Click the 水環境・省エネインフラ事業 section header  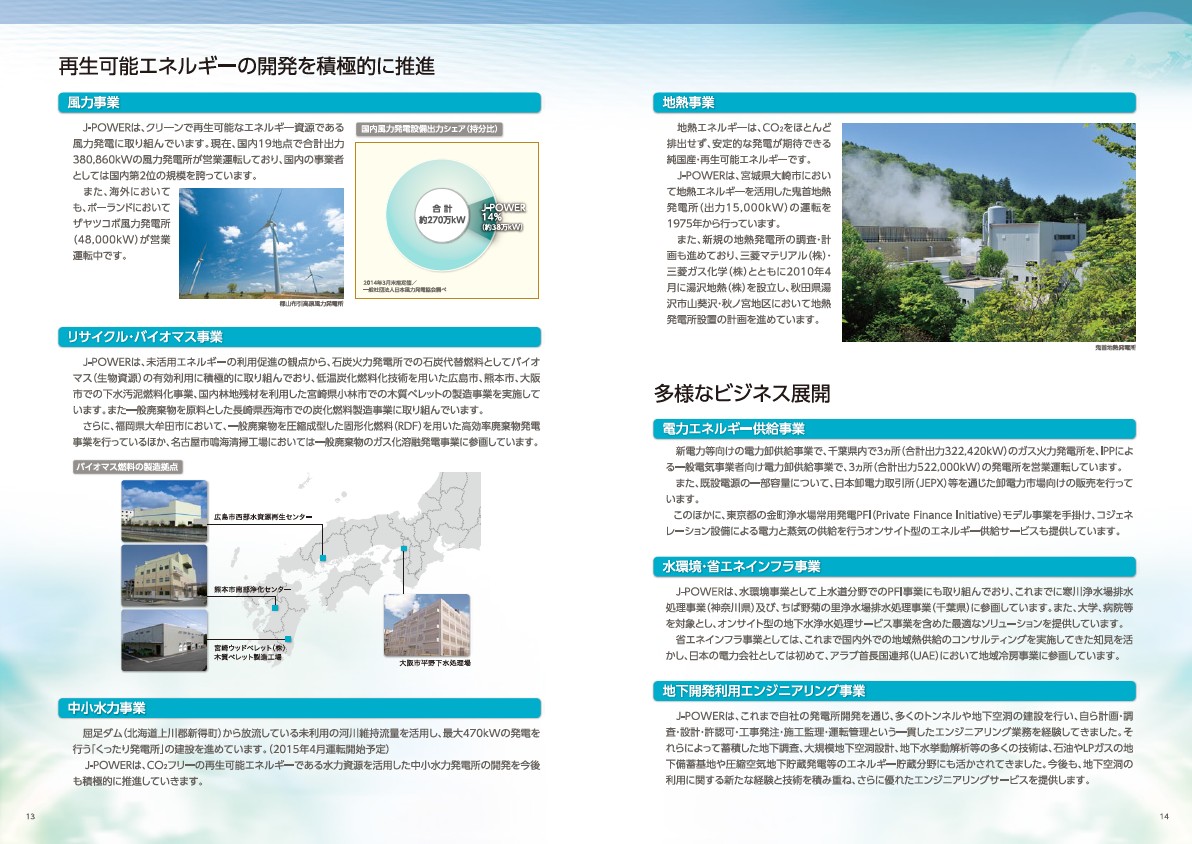(894, 566)
